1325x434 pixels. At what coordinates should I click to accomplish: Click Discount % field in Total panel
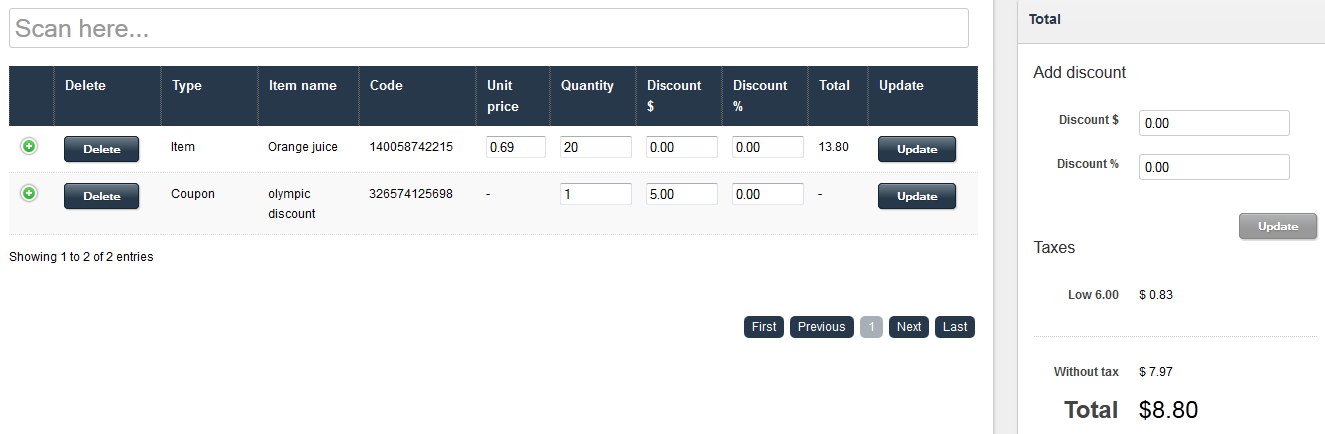(x=1213, y=167)
